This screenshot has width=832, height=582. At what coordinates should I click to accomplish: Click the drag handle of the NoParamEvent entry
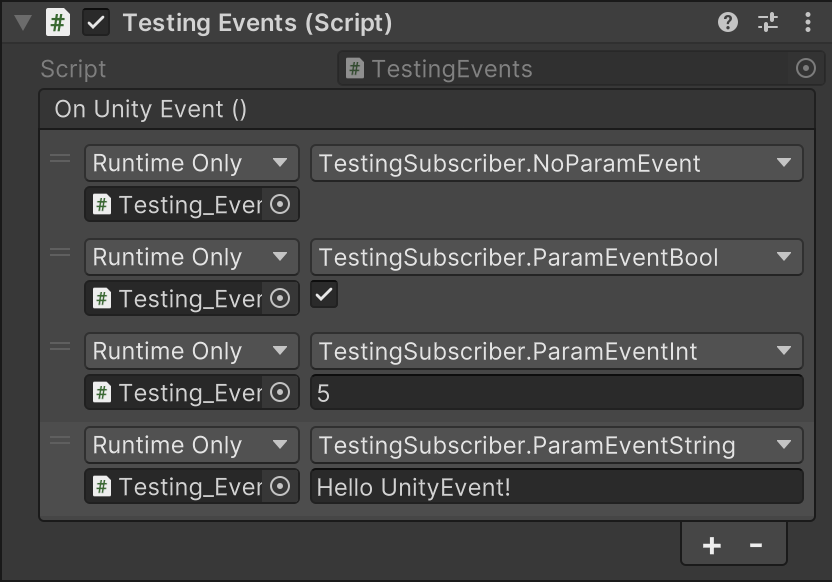tap(60, 159)
